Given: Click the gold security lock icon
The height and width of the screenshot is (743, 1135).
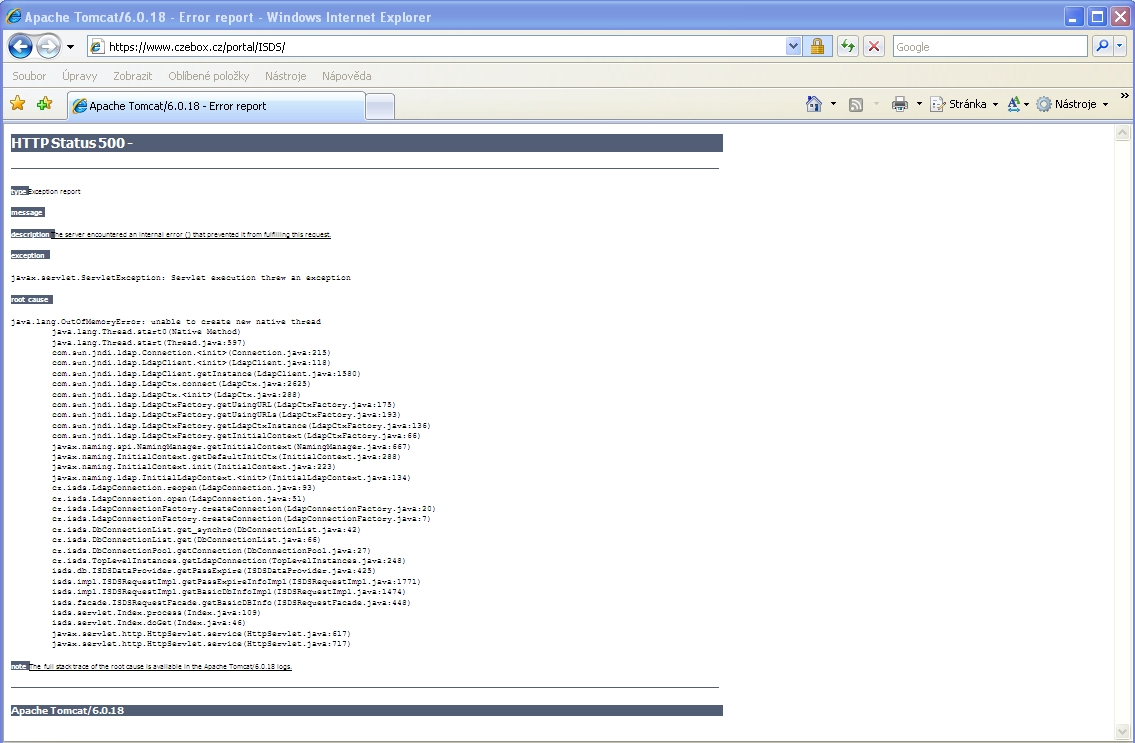Looking at the screenshot, I should pos(817,46).
